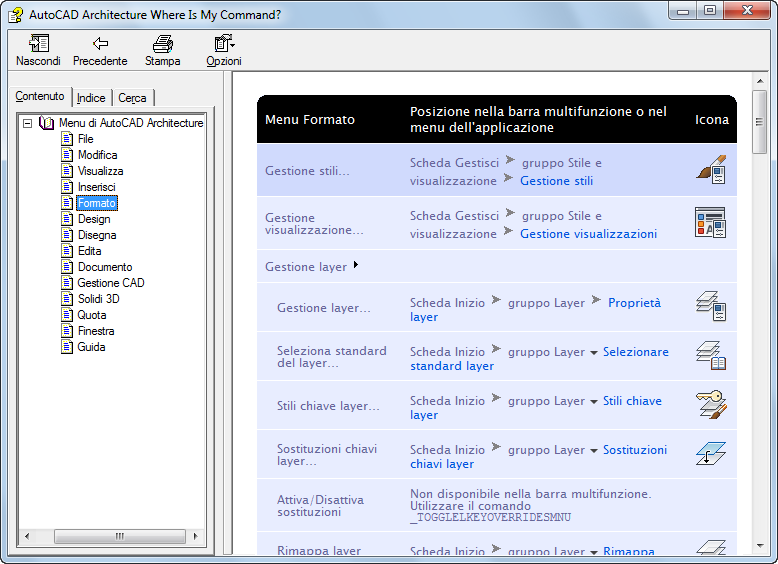Click the Sostituzioni chiavi layer icon
Image resolution: width=778 pixels, height=564 pixels.
[711, 453]
